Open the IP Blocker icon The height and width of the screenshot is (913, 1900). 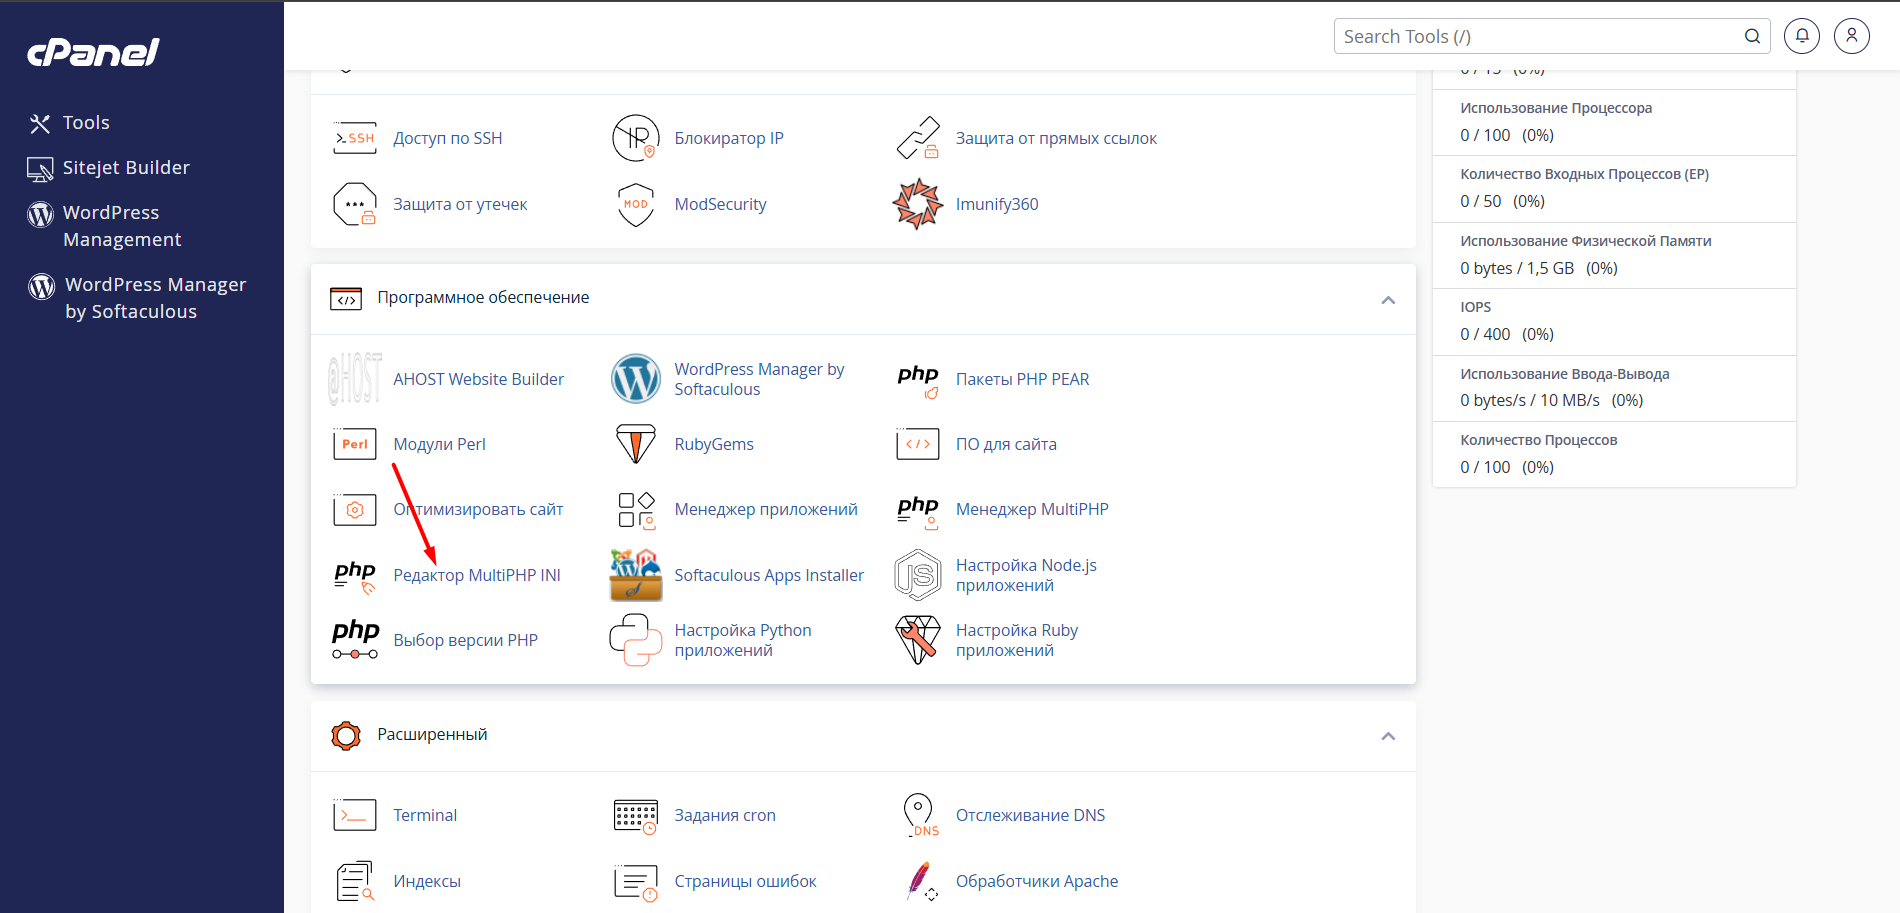coord(636,138)
